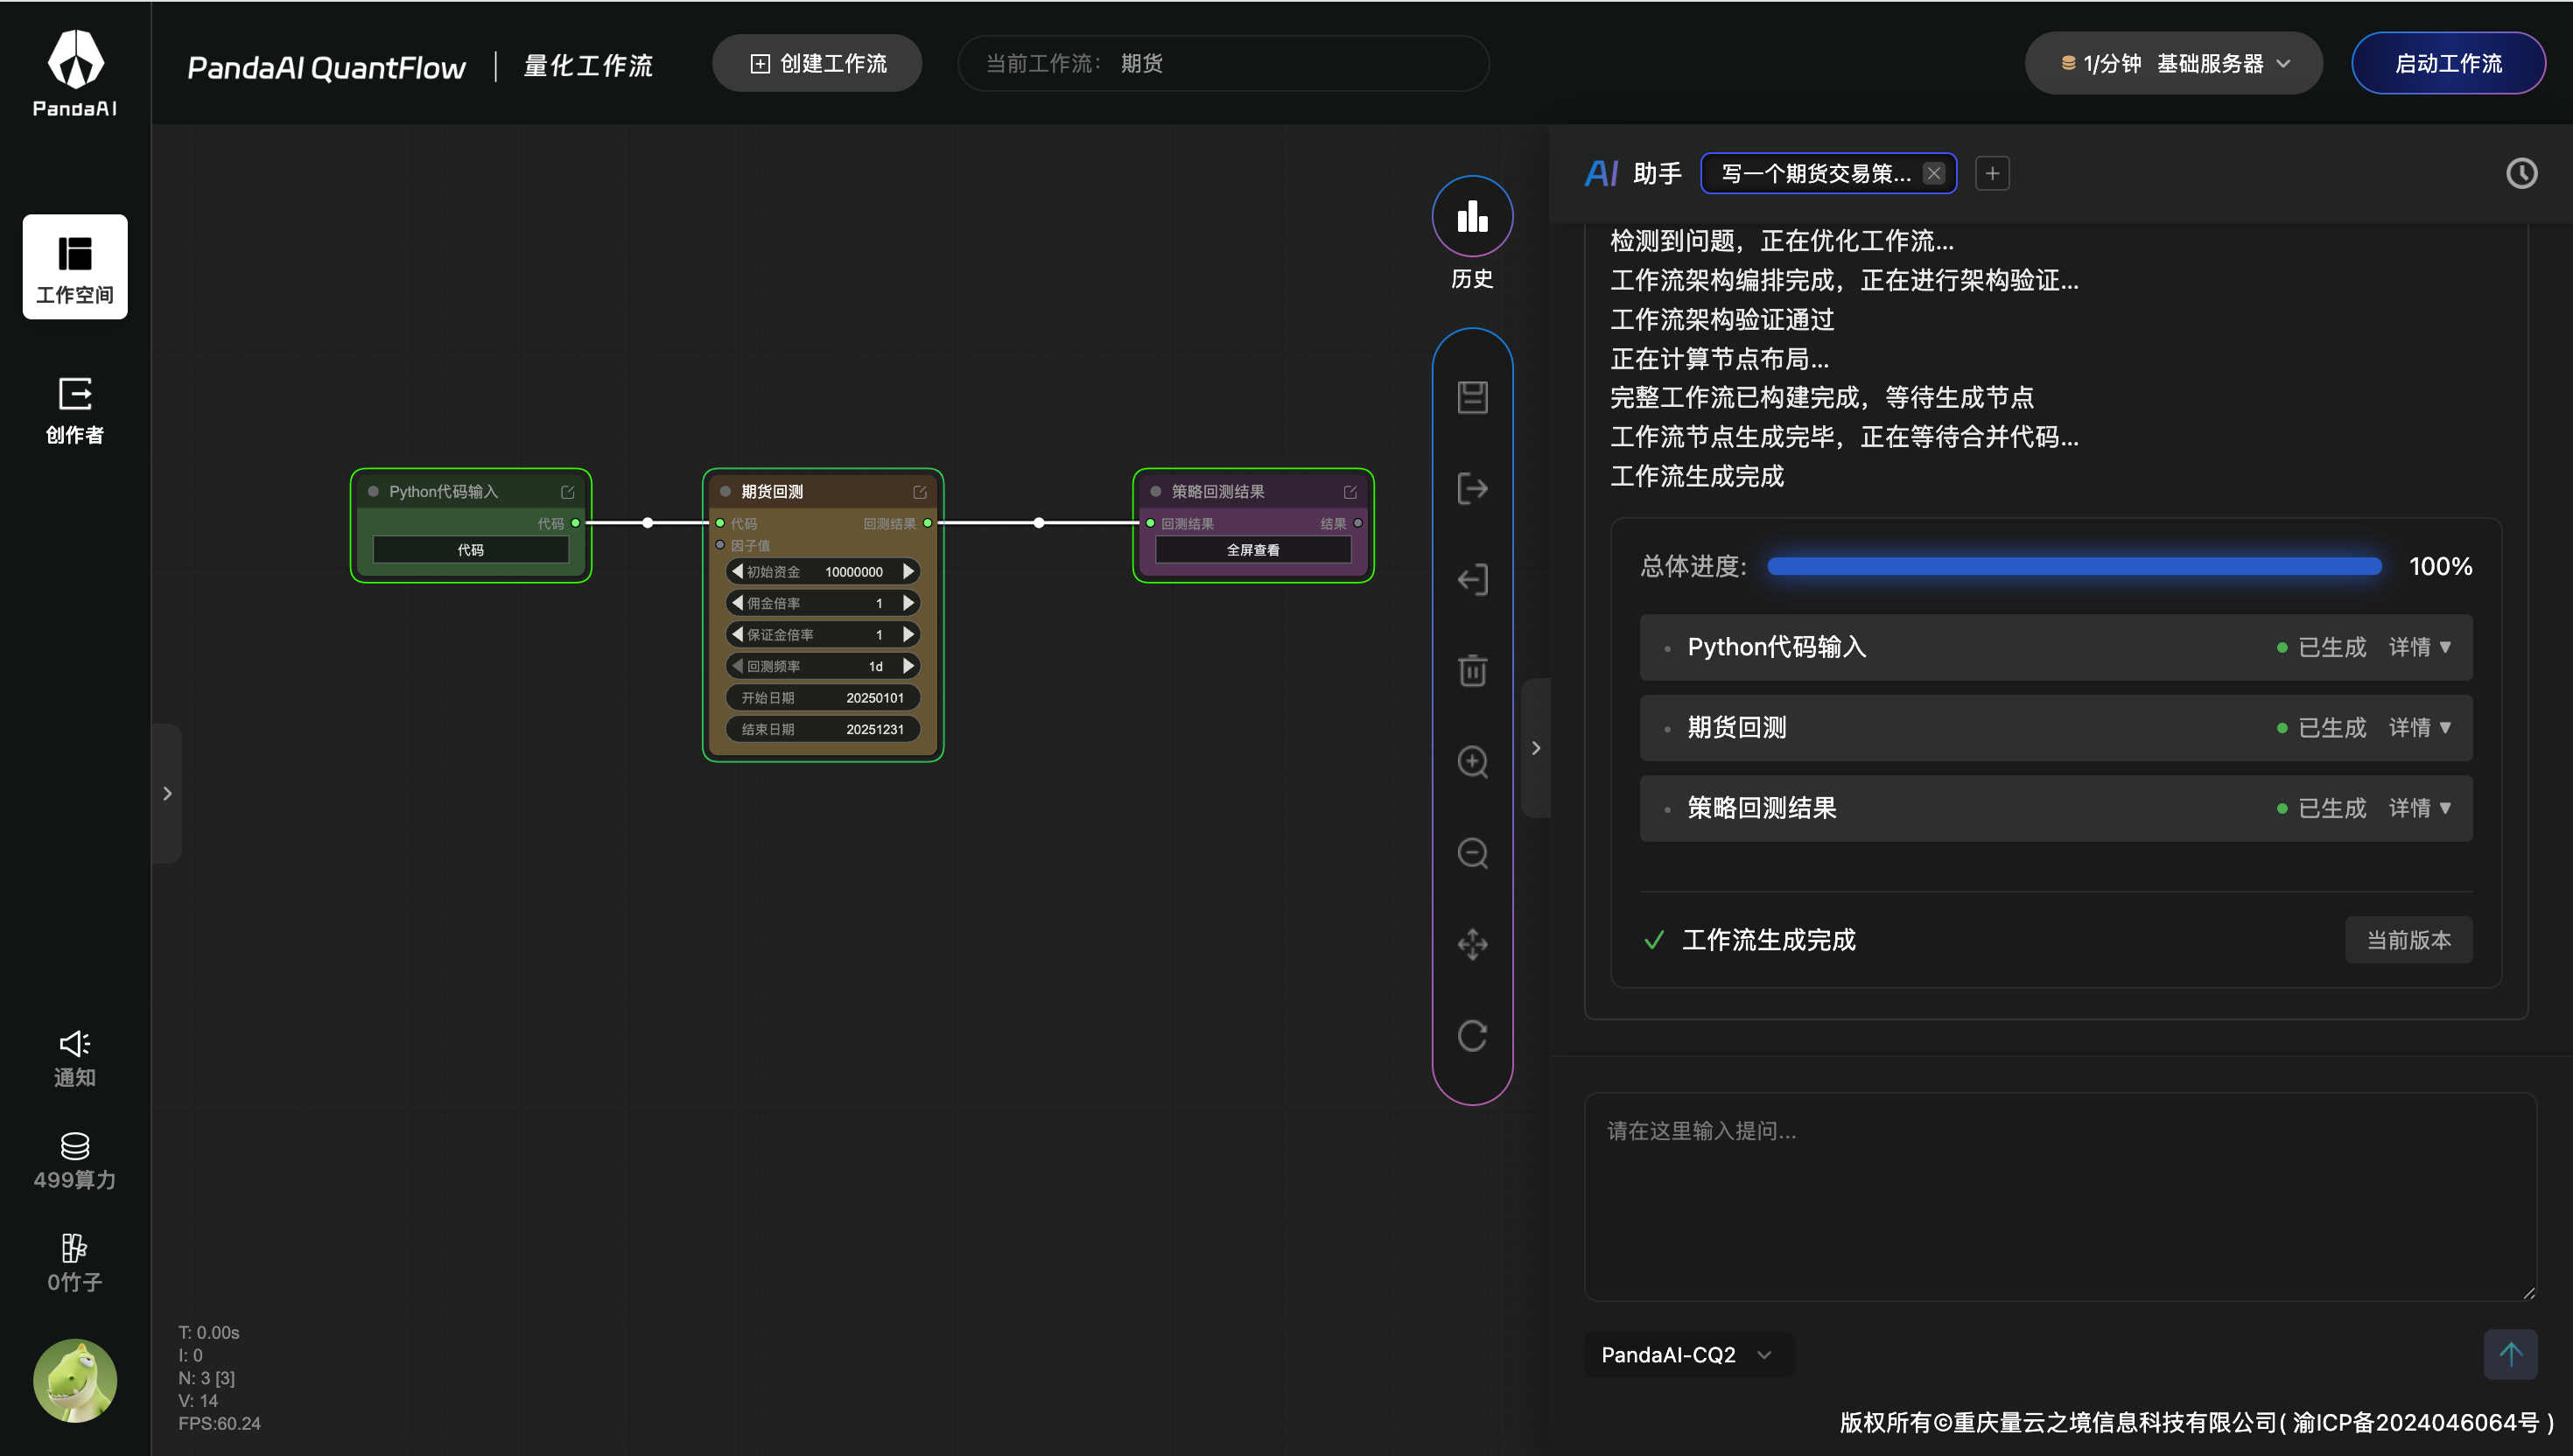The height and width of the screenshot is (1456, 2573).
Task: Click the link midpoint between 期货回测 and 策略回测结果
Action: pos(1039,523)
